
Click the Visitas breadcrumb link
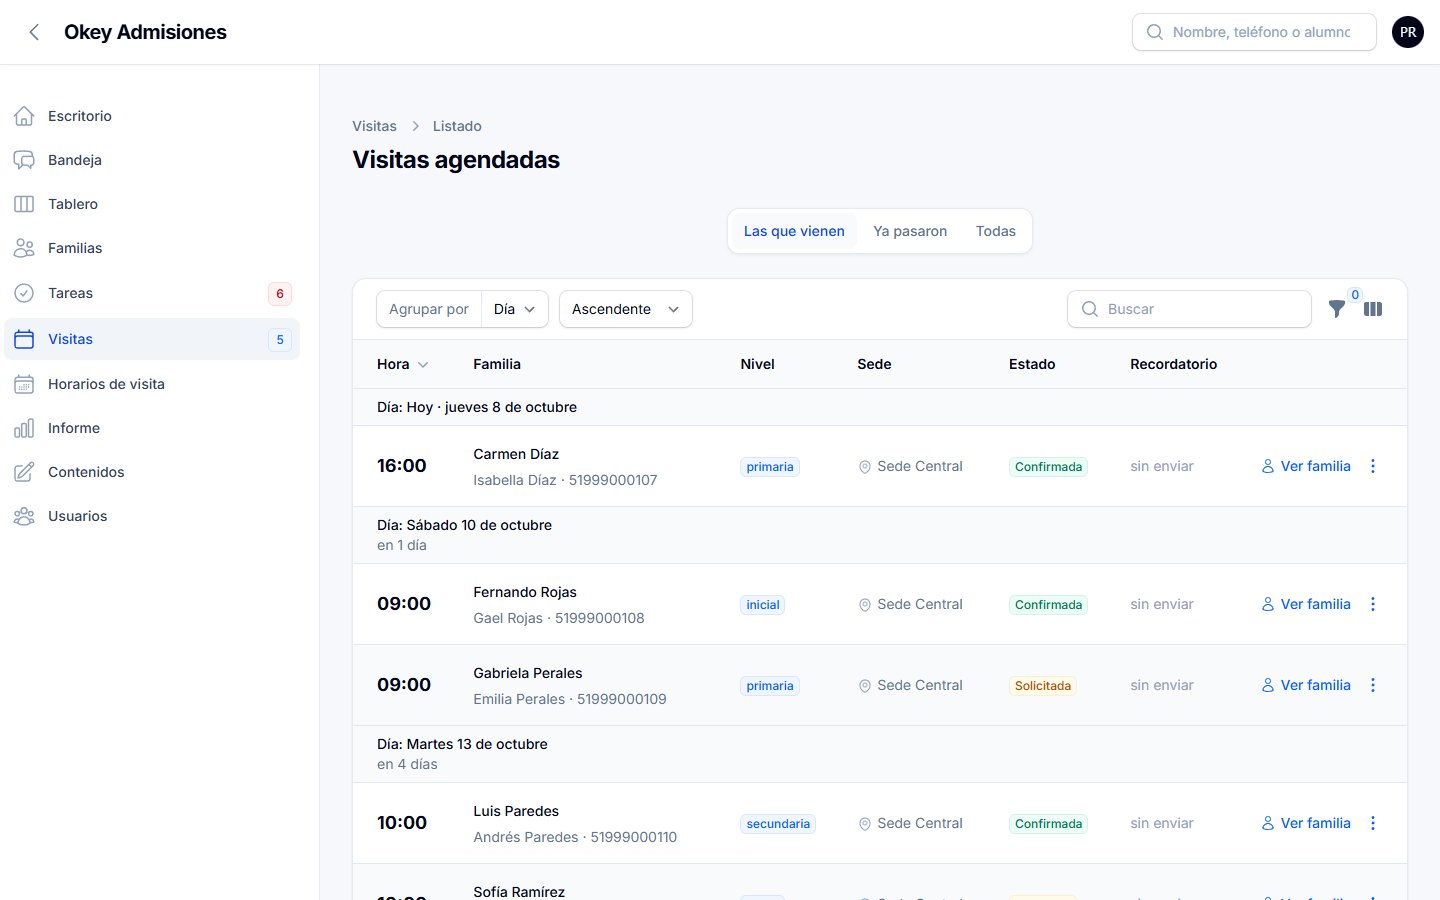pos(374,126)
